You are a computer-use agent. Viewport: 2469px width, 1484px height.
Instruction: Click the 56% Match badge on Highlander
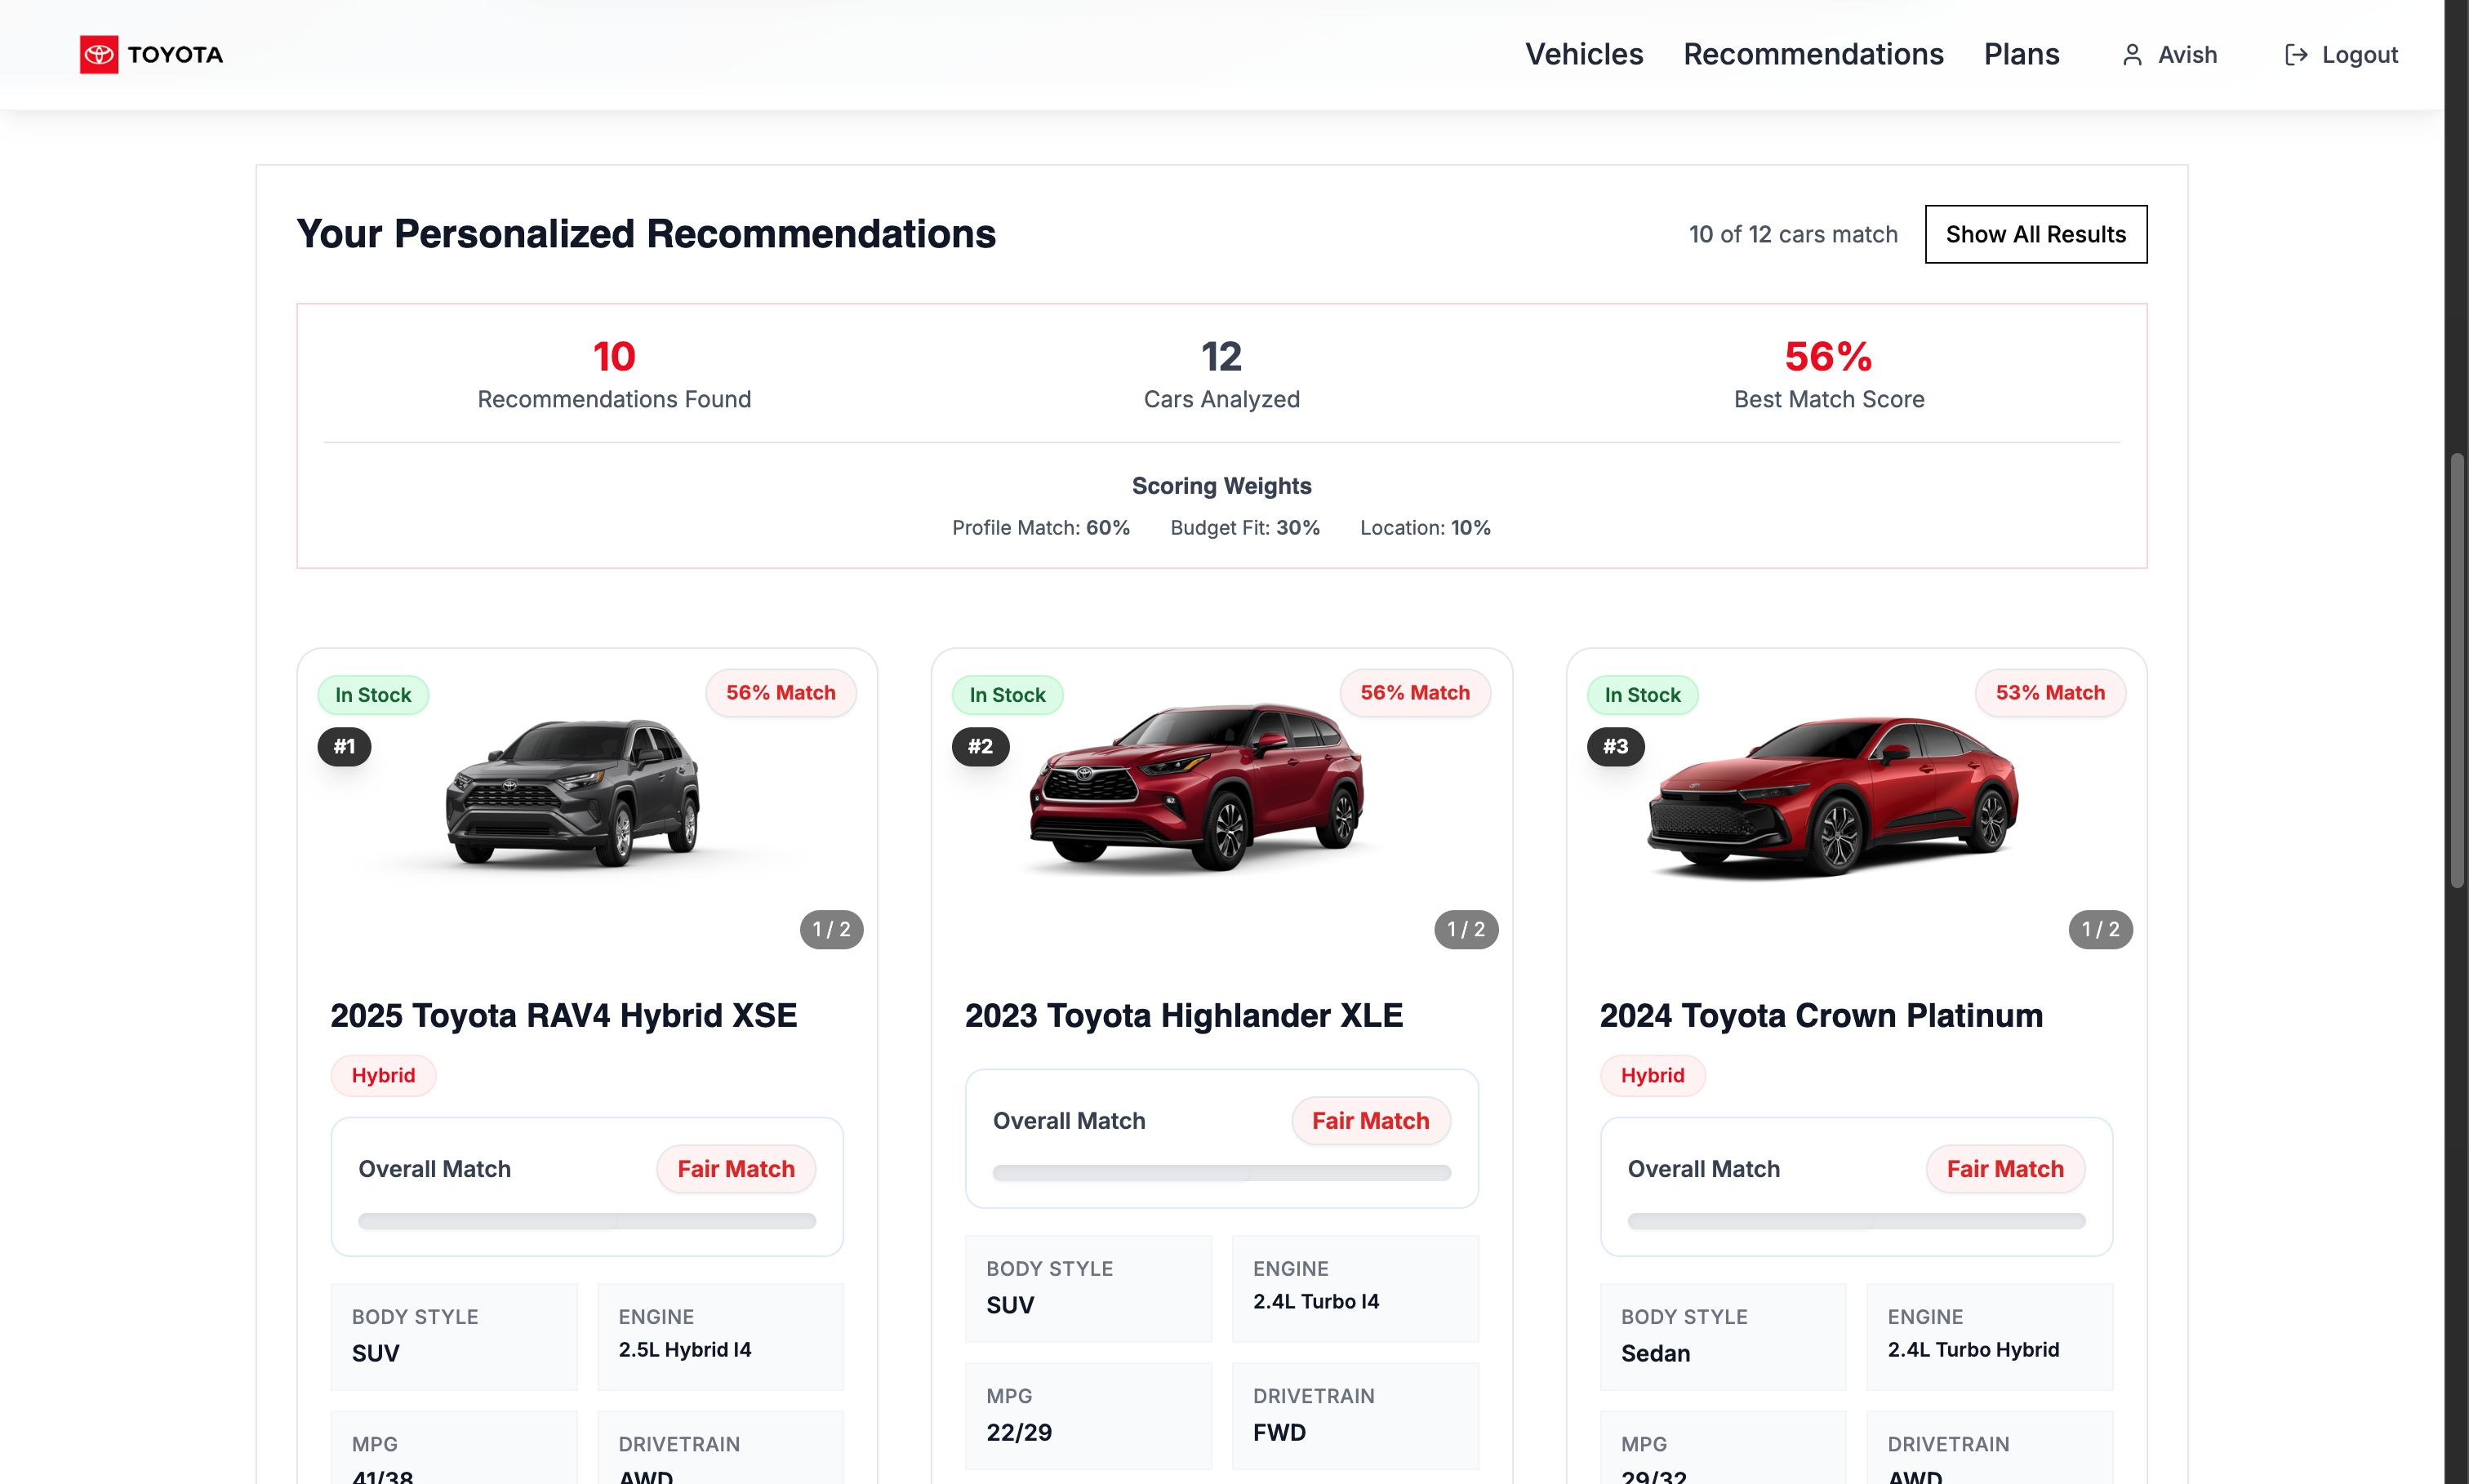[1414, 693]
